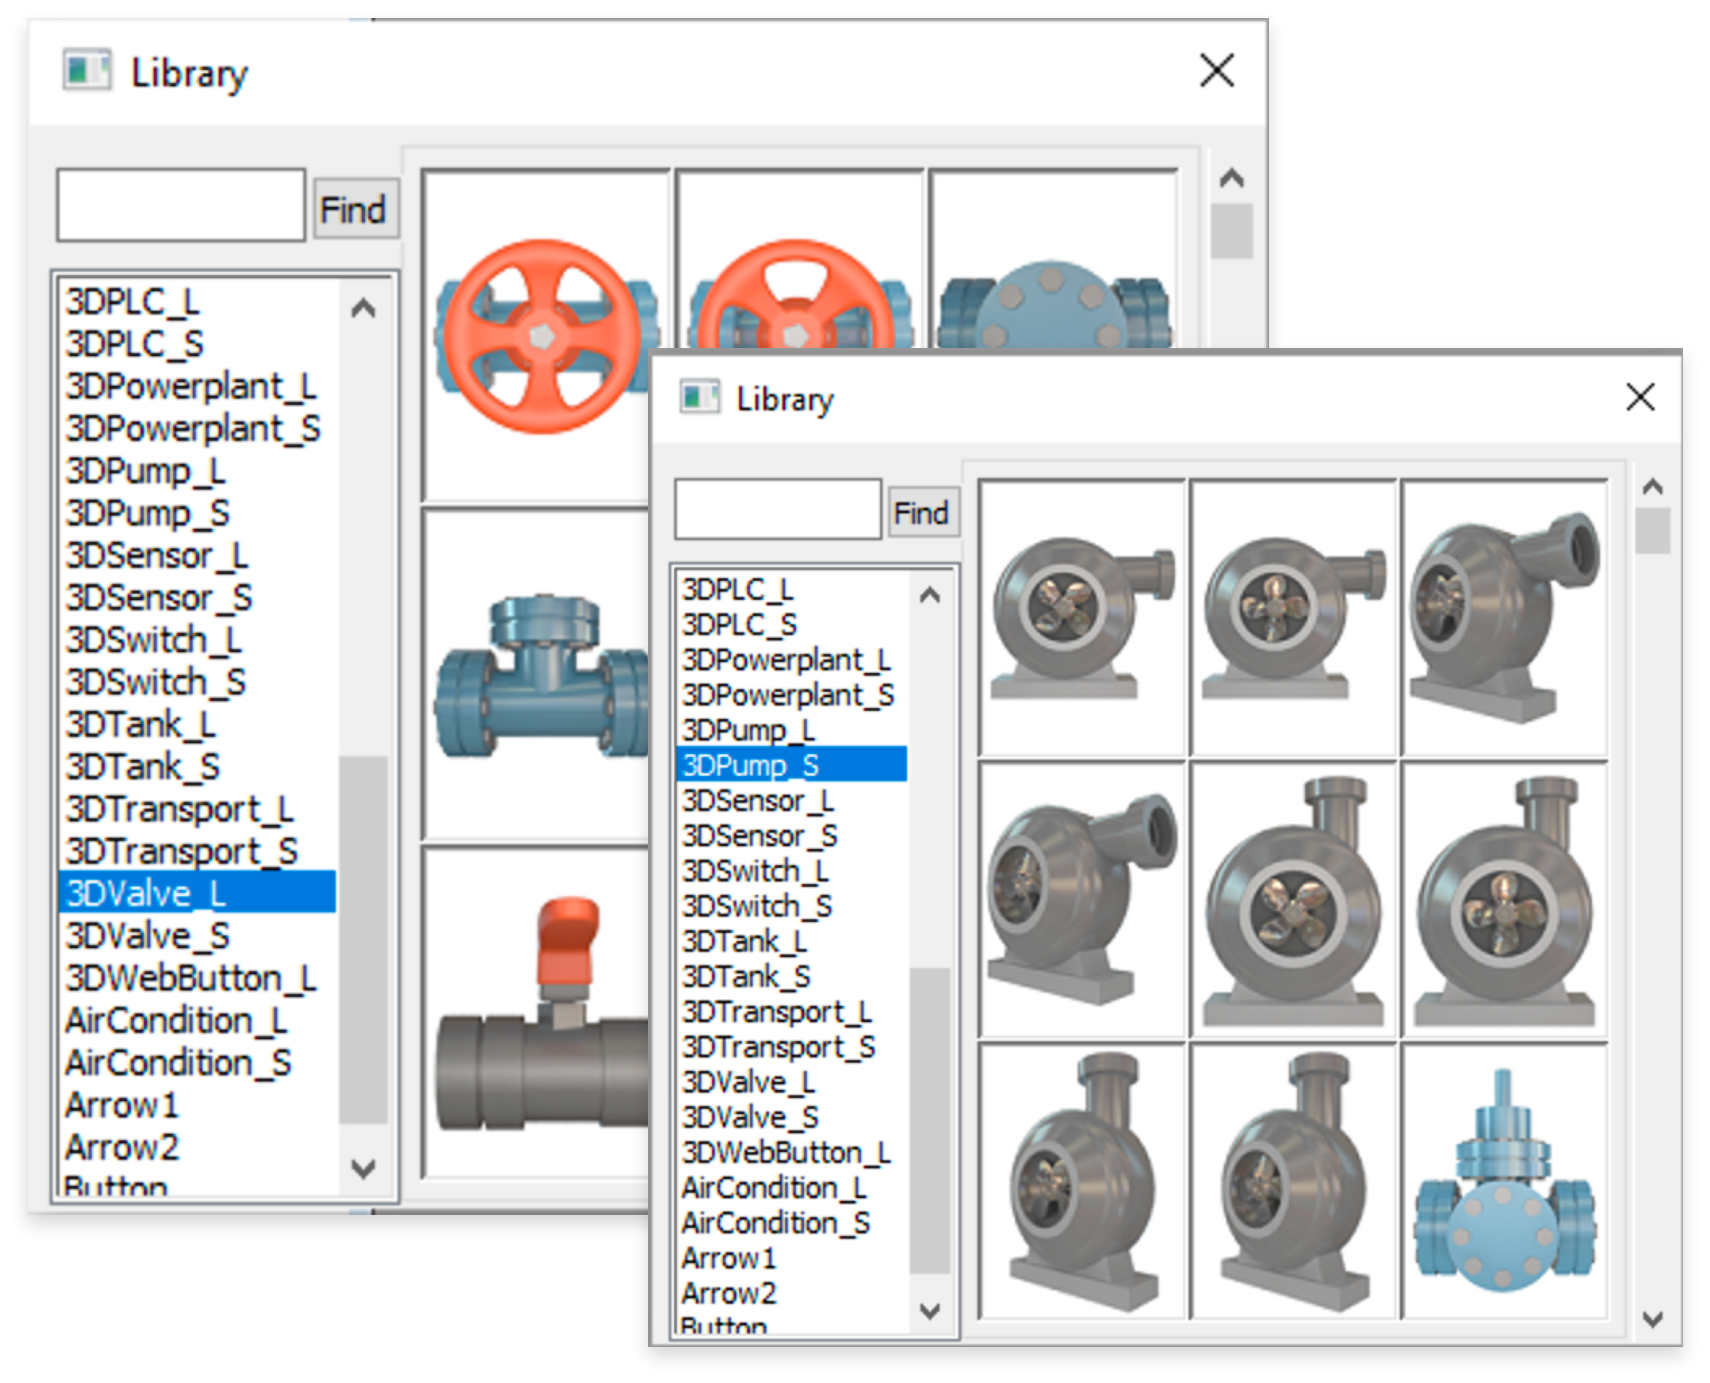Select the blue gate valve in front Library grid
Viewport: 1710px width, 1383px height.
(x=1504, y=1182)
